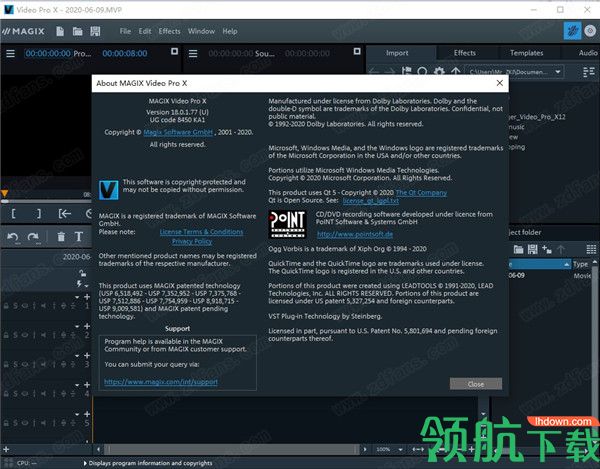Toggle track 1 visibility eye
Image resolution: width=600 pixels, height=469 pixels.
click(24, 306)
